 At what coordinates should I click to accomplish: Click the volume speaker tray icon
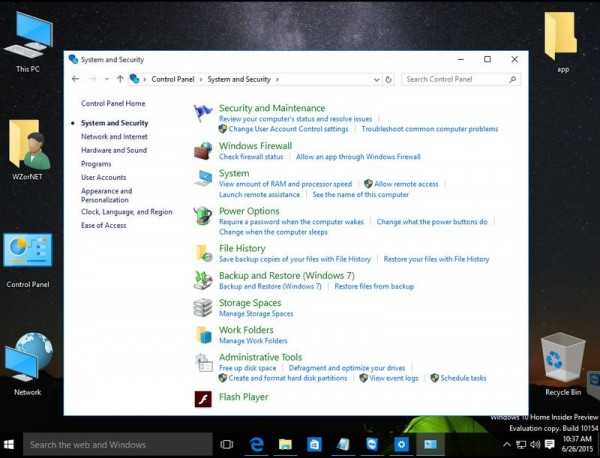pyautogui.click(x=535, y=444)
